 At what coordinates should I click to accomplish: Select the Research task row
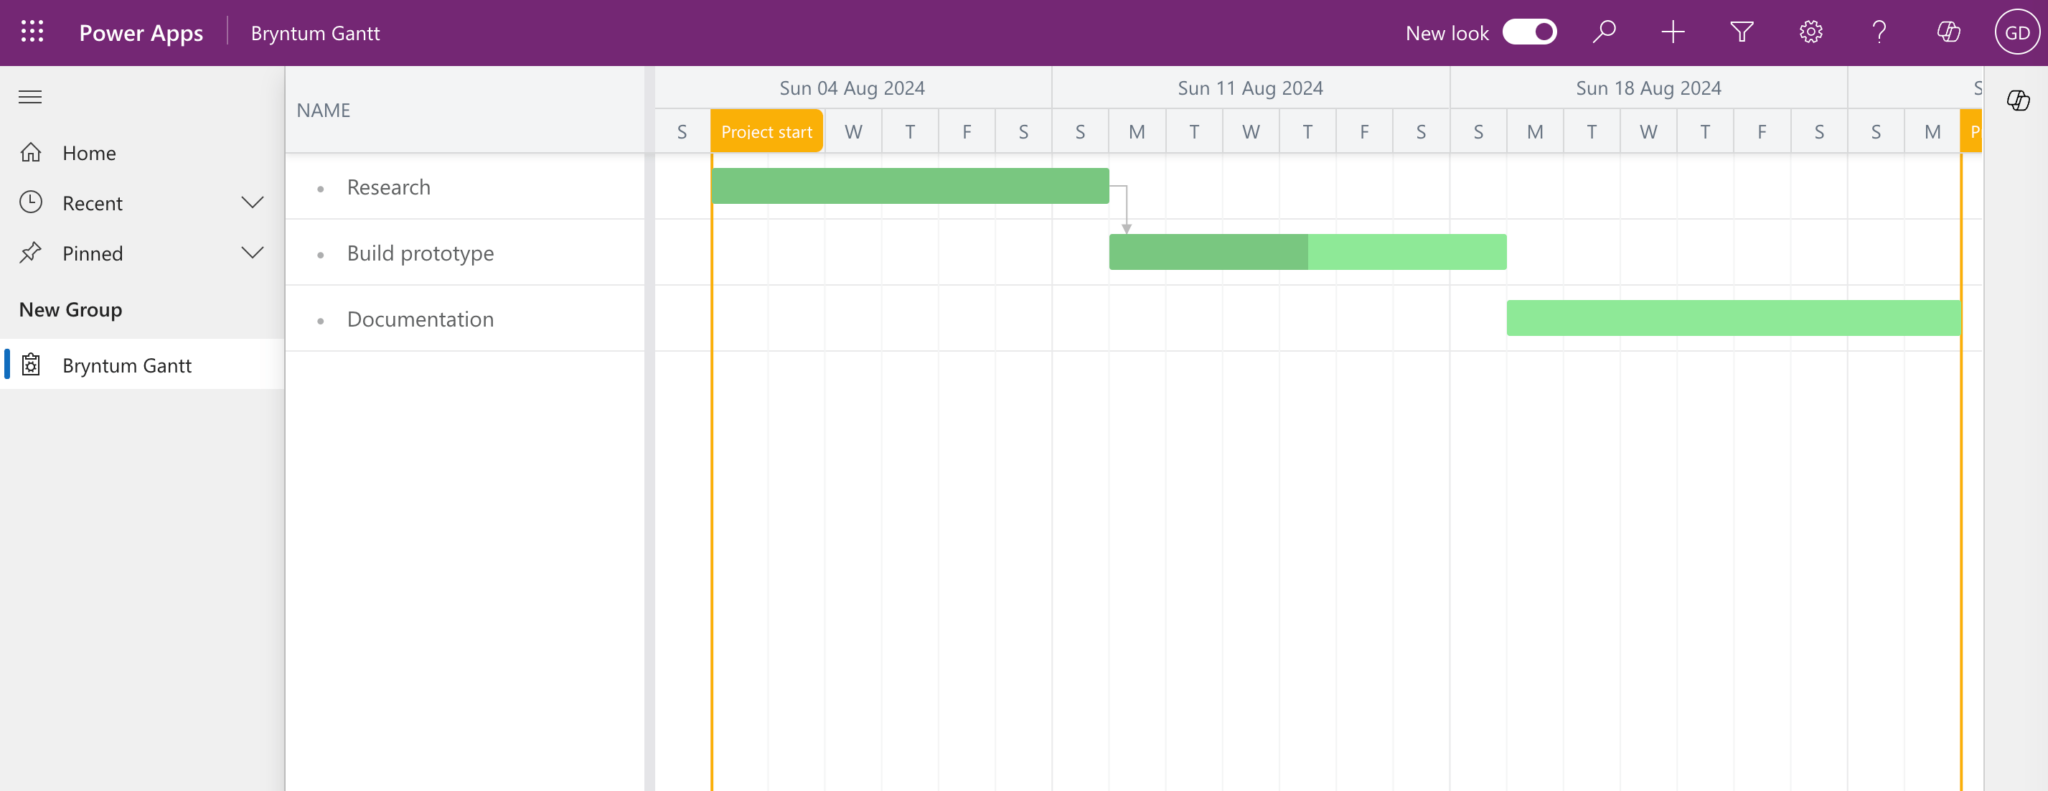465,187
